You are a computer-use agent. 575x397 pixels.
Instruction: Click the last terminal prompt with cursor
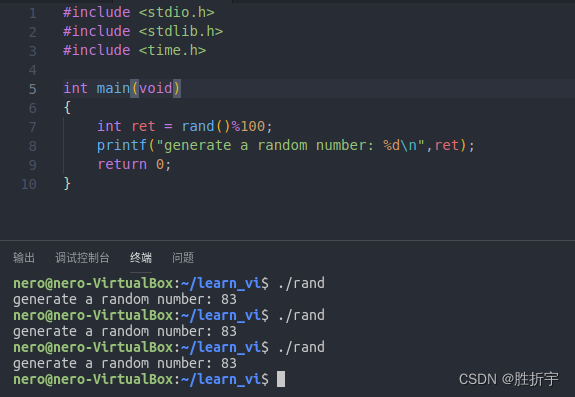point(149,379)
